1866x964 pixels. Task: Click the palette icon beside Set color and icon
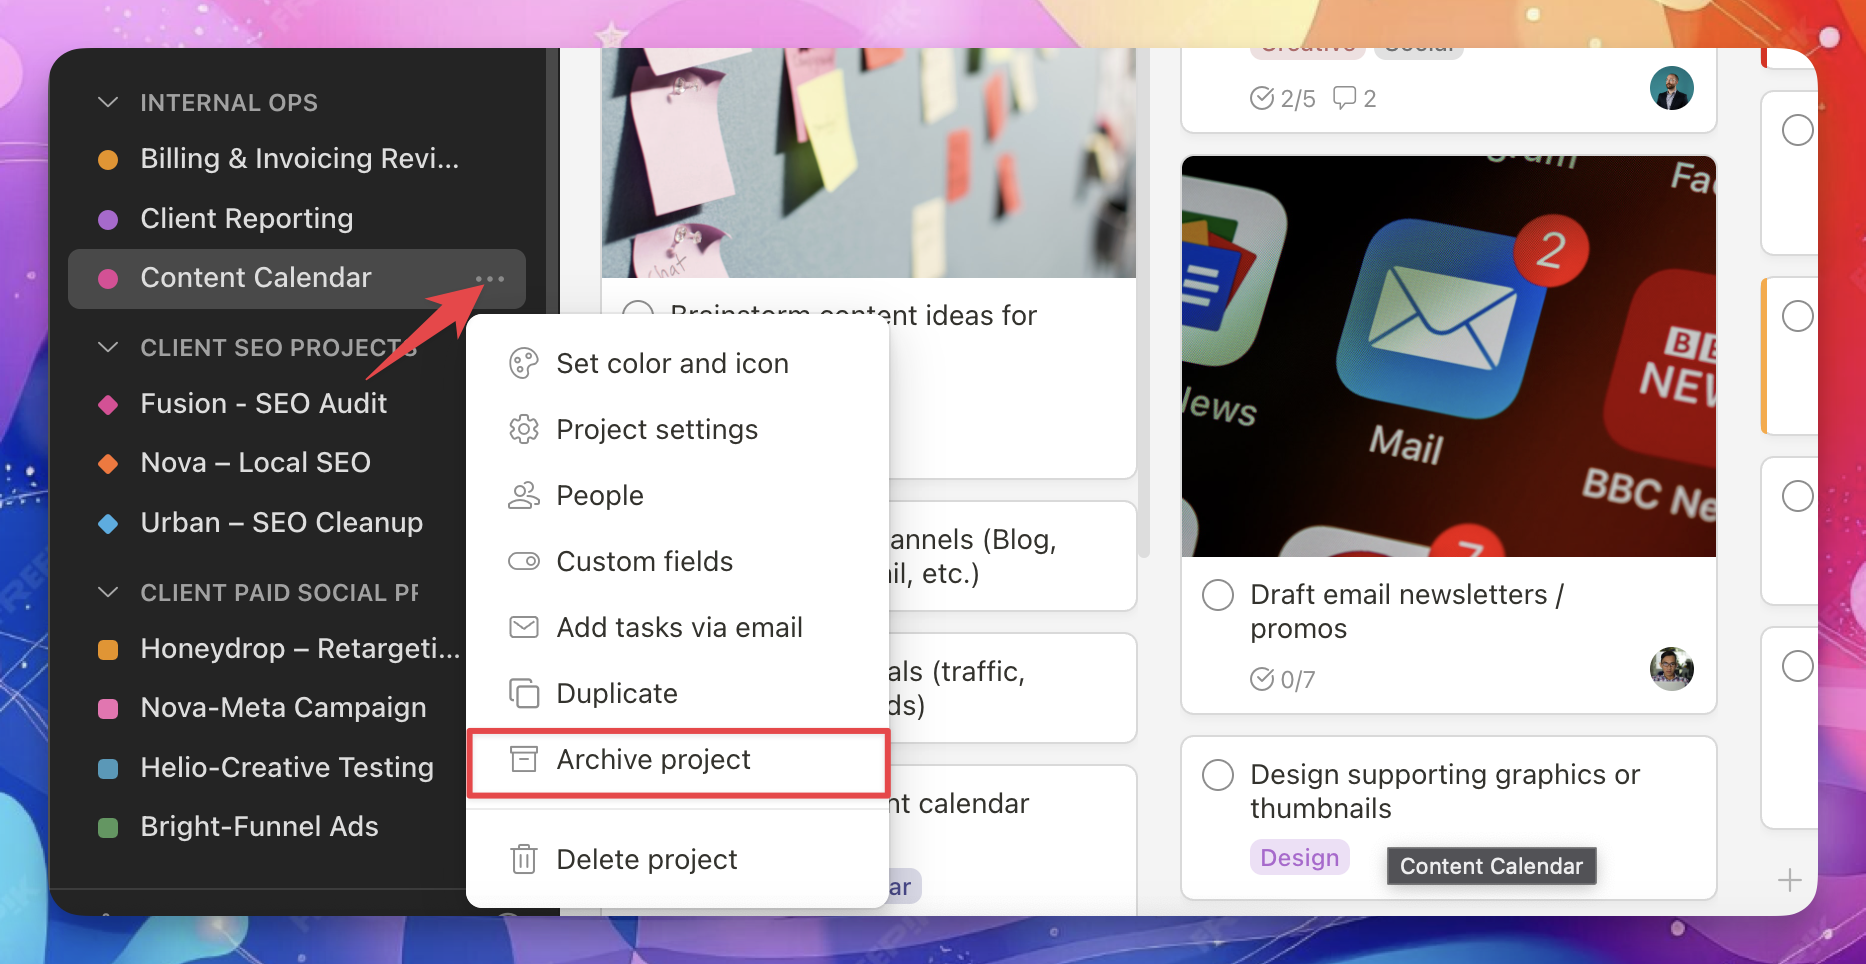524,363
